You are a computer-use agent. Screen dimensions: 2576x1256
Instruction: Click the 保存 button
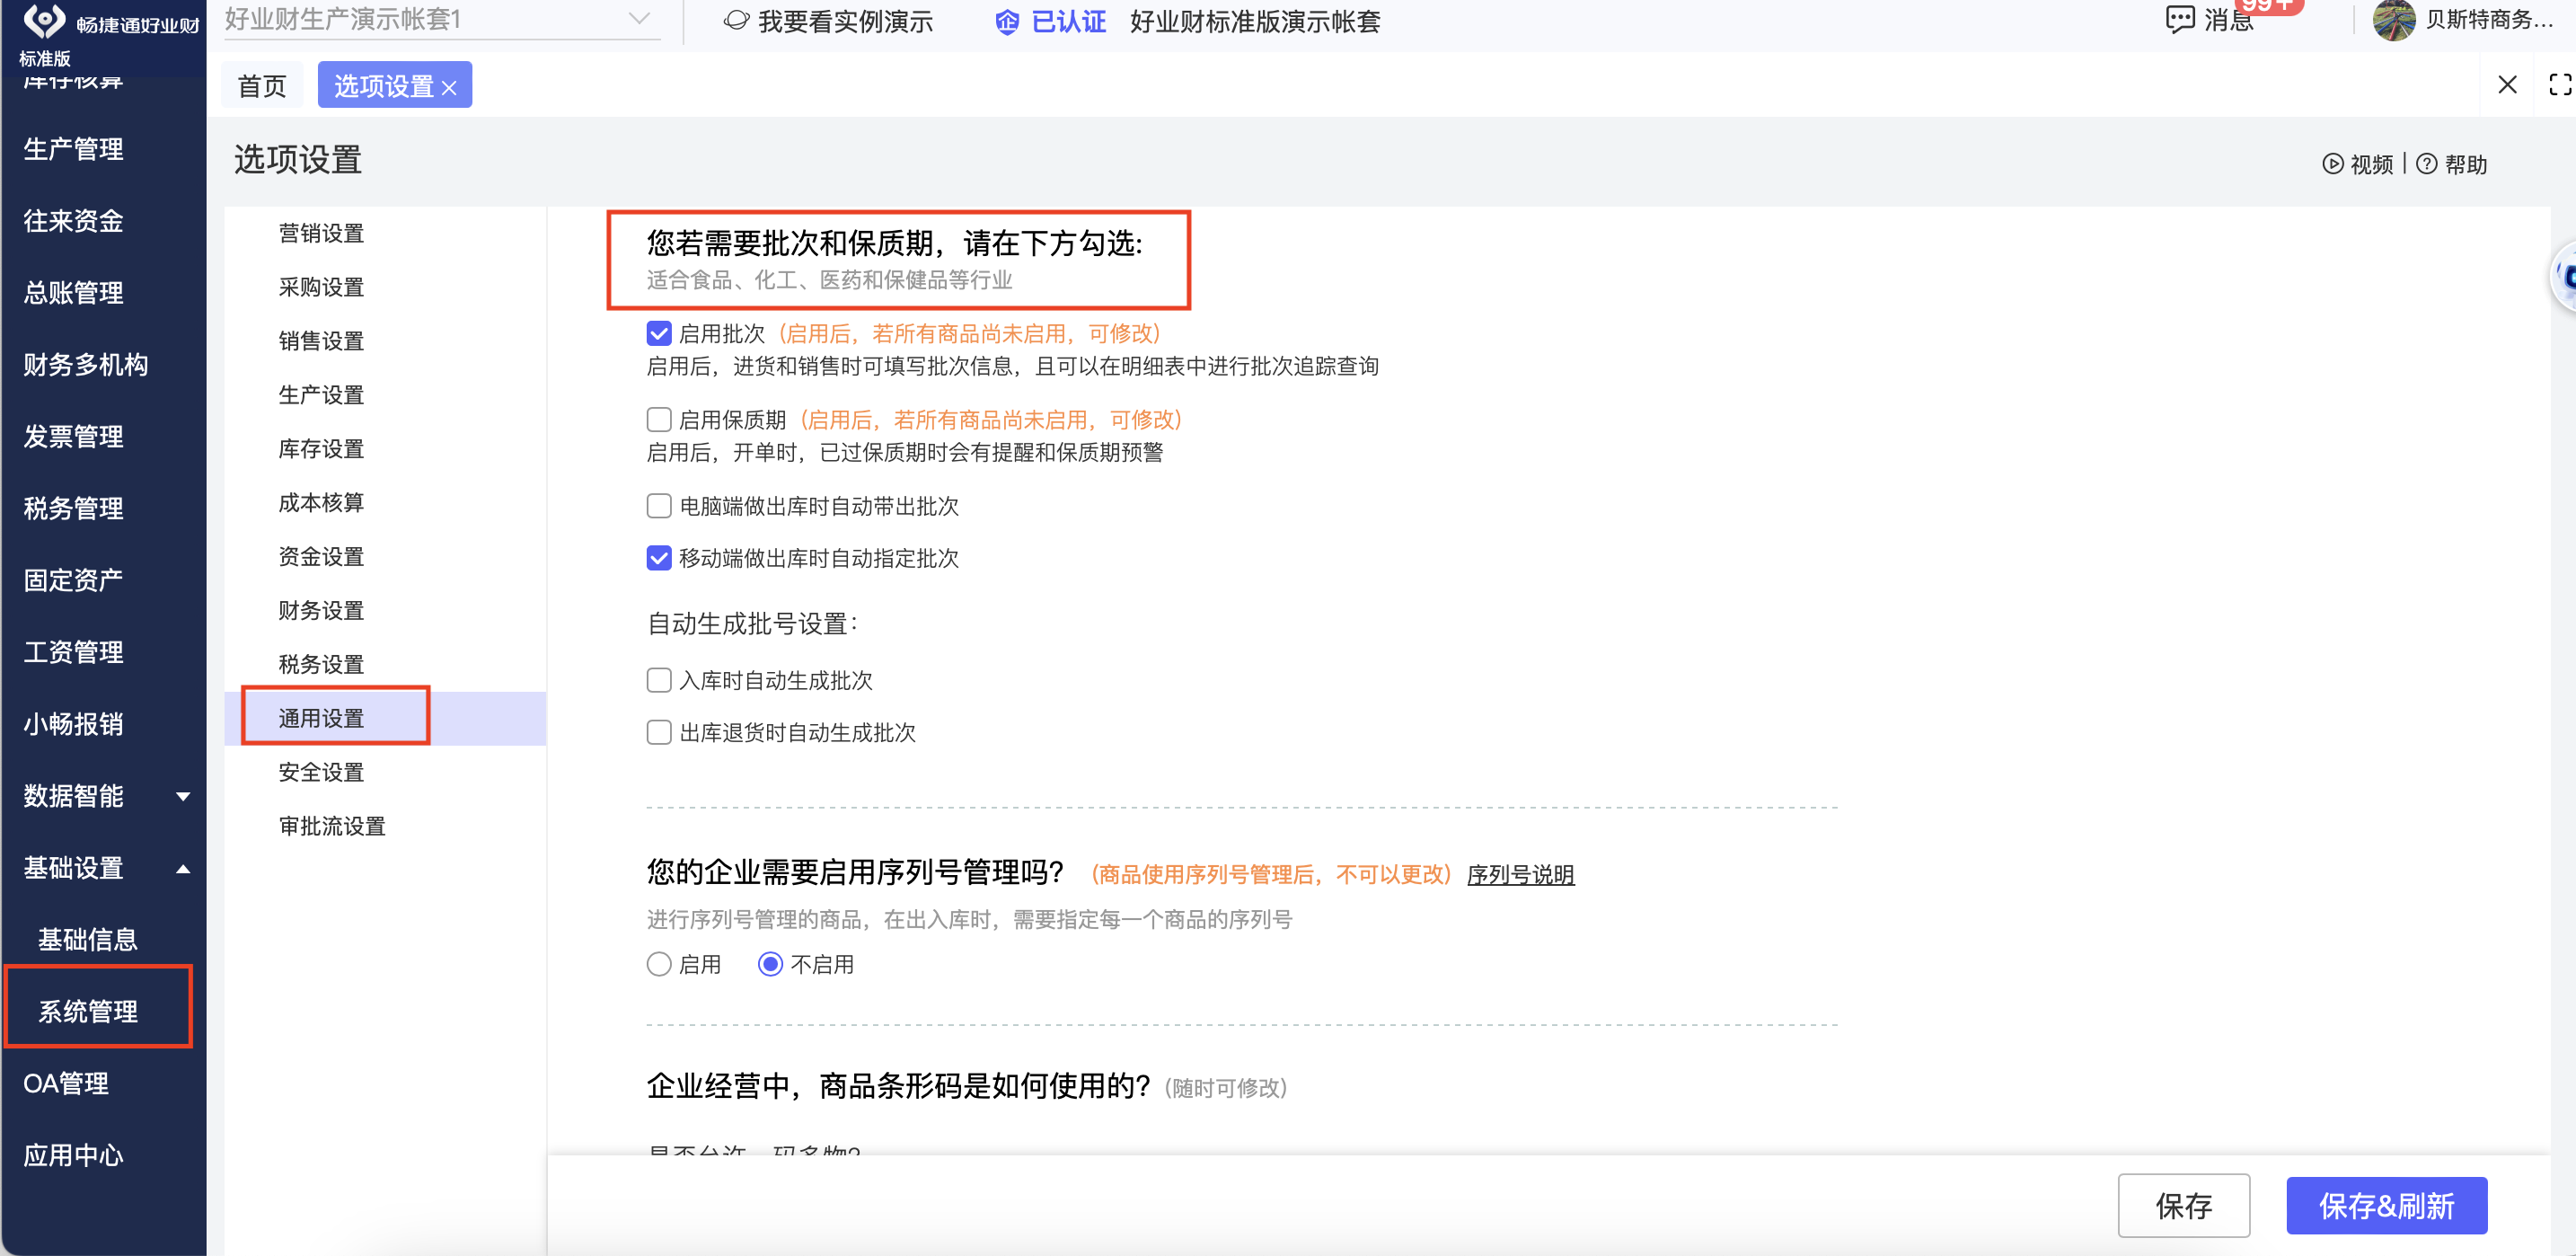pos(2183,1205)
